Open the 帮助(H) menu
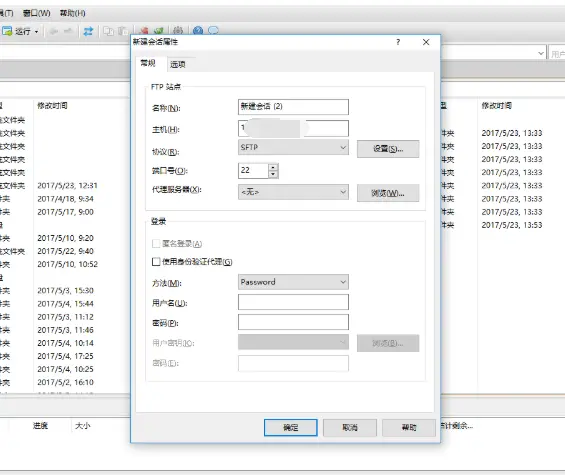Screen dimensions: 565x475 point(72,13)
